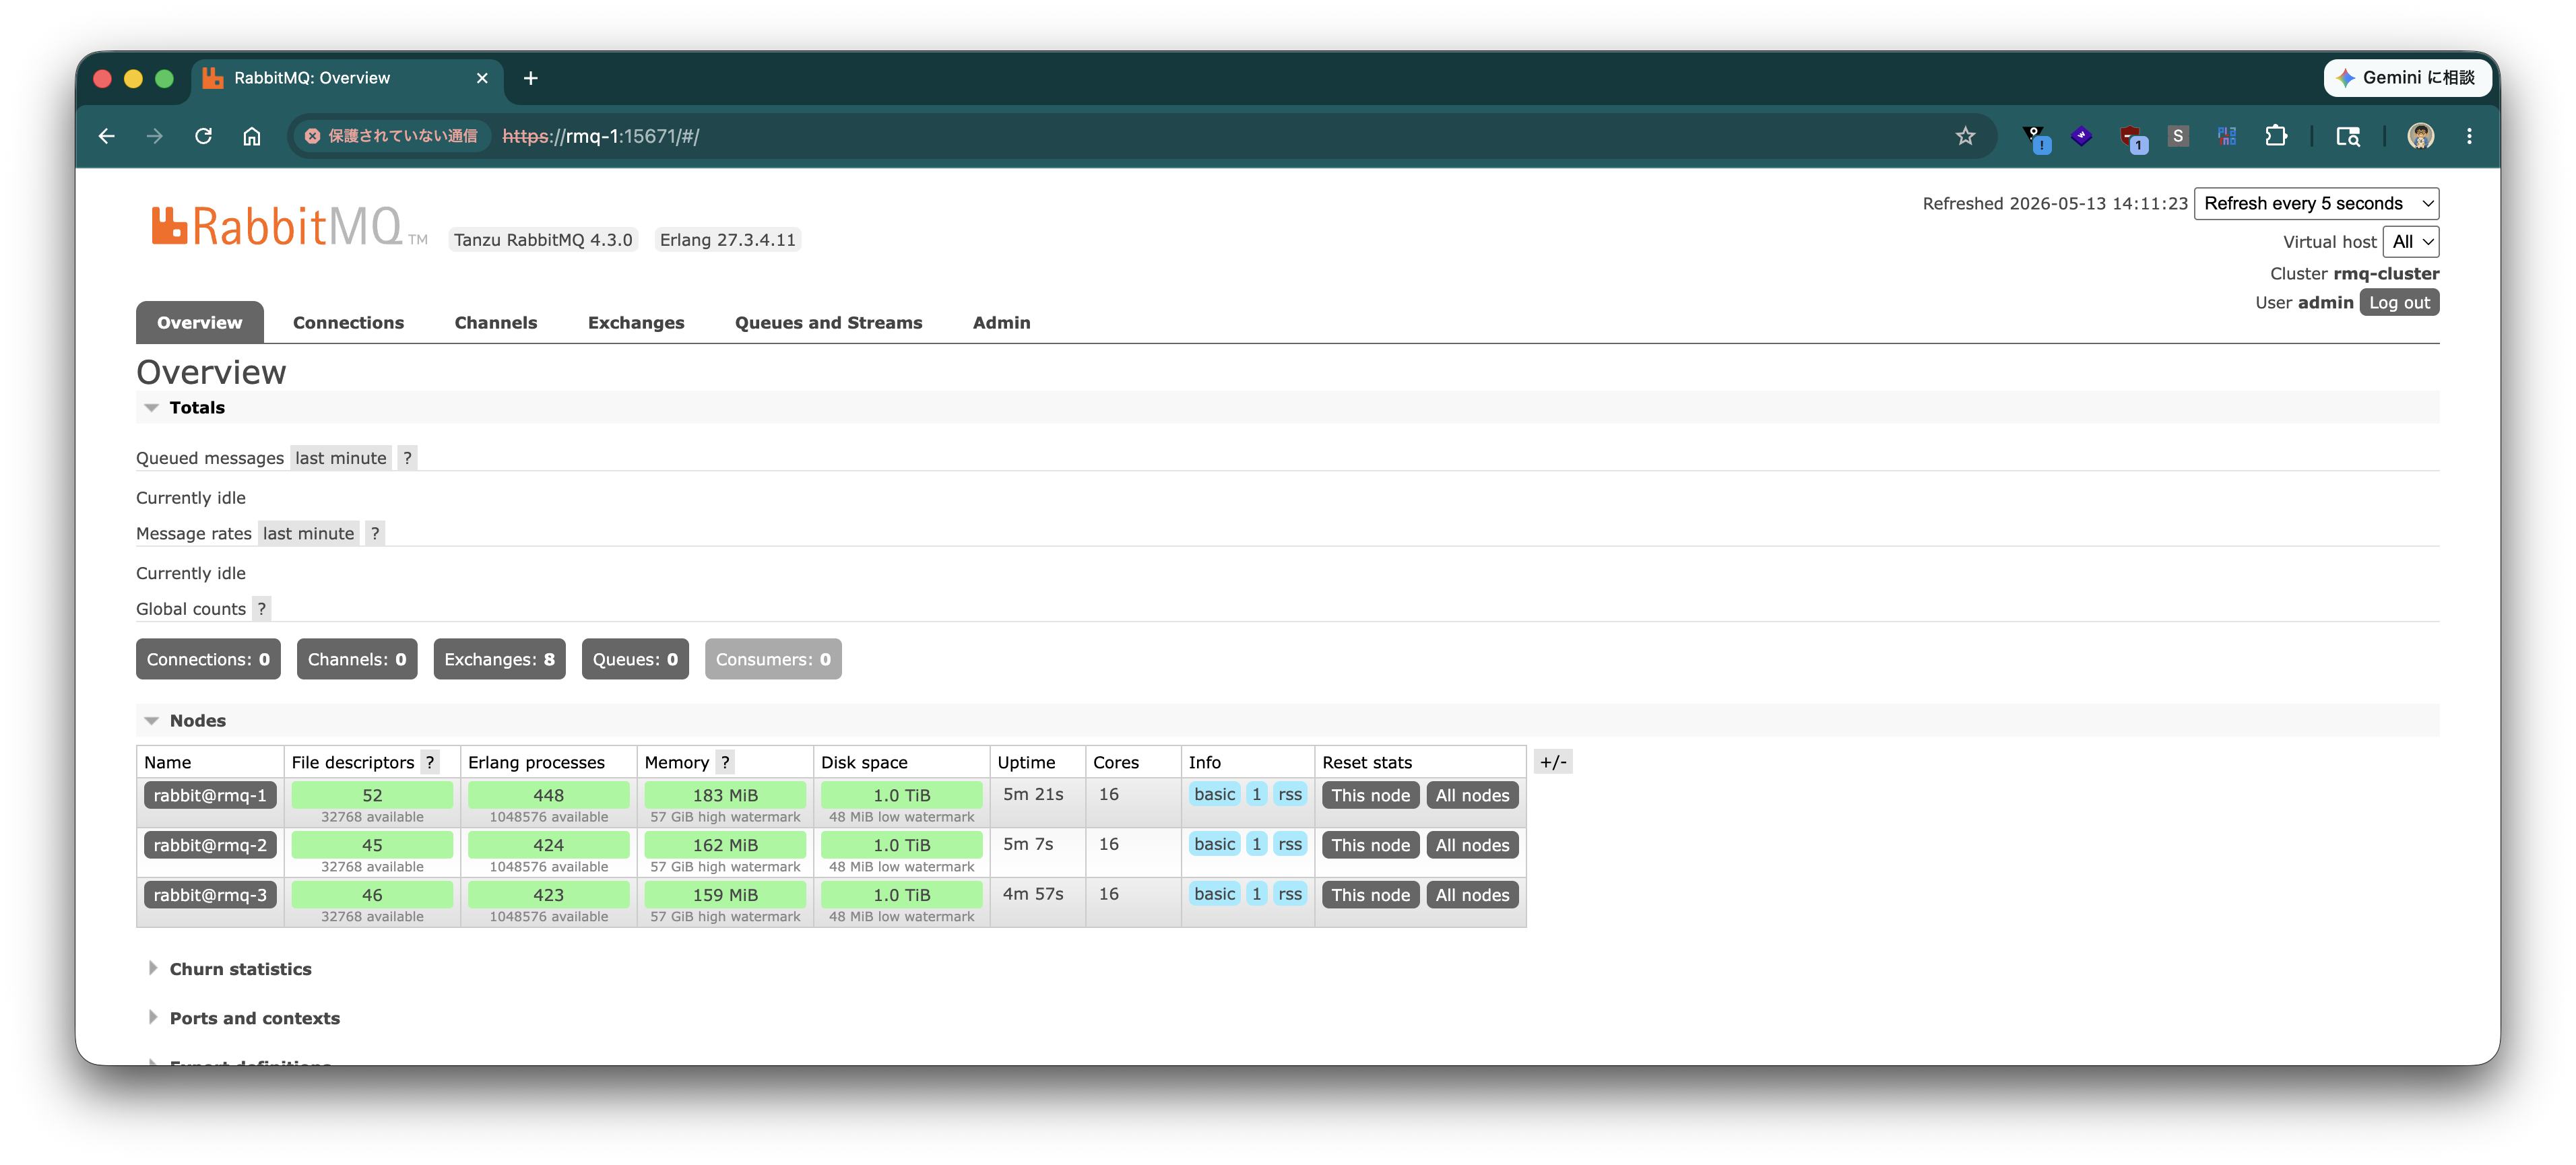Click the browser forward arrow
The image size is (2576, 1165).
pos(155,136)
